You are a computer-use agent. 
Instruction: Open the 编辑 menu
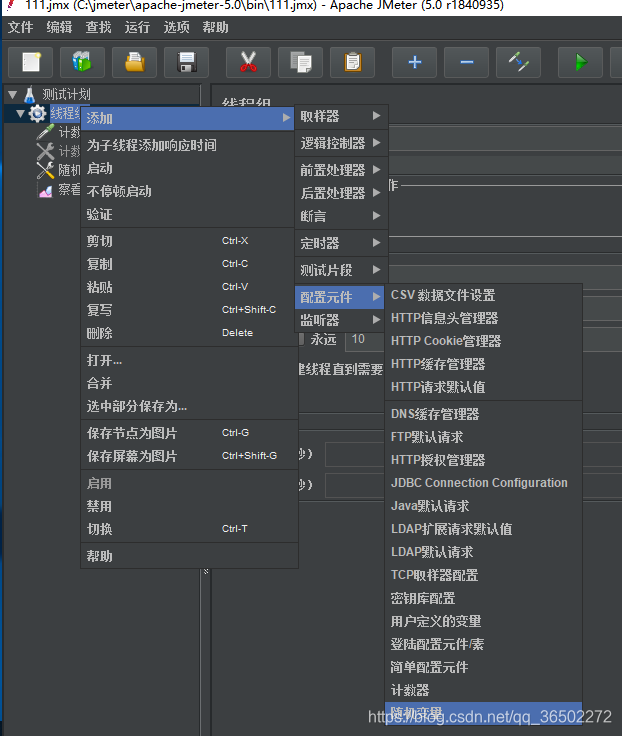pos(59,27)
